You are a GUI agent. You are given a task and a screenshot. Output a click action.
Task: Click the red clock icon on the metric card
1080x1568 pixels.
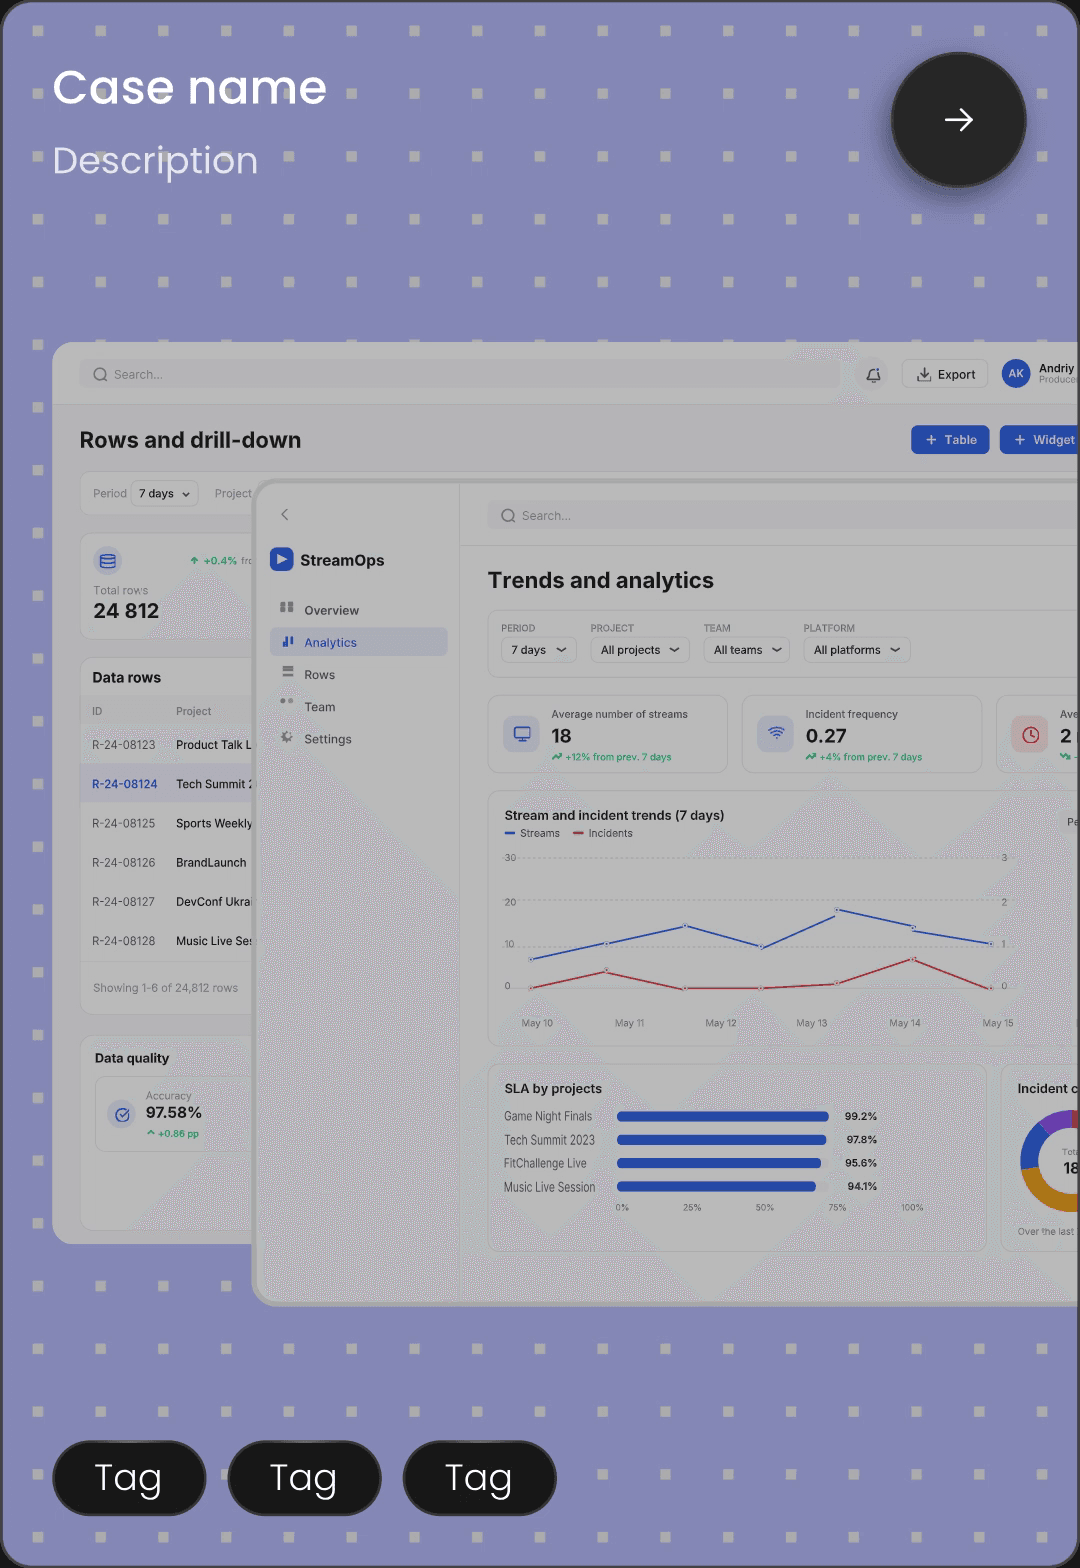[x=1030, y=735]
